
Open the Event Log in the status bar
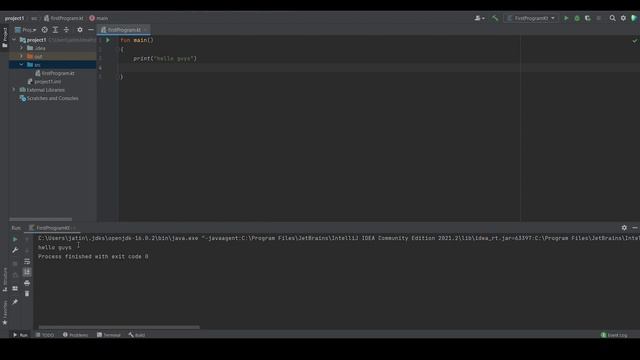(614, 335)
